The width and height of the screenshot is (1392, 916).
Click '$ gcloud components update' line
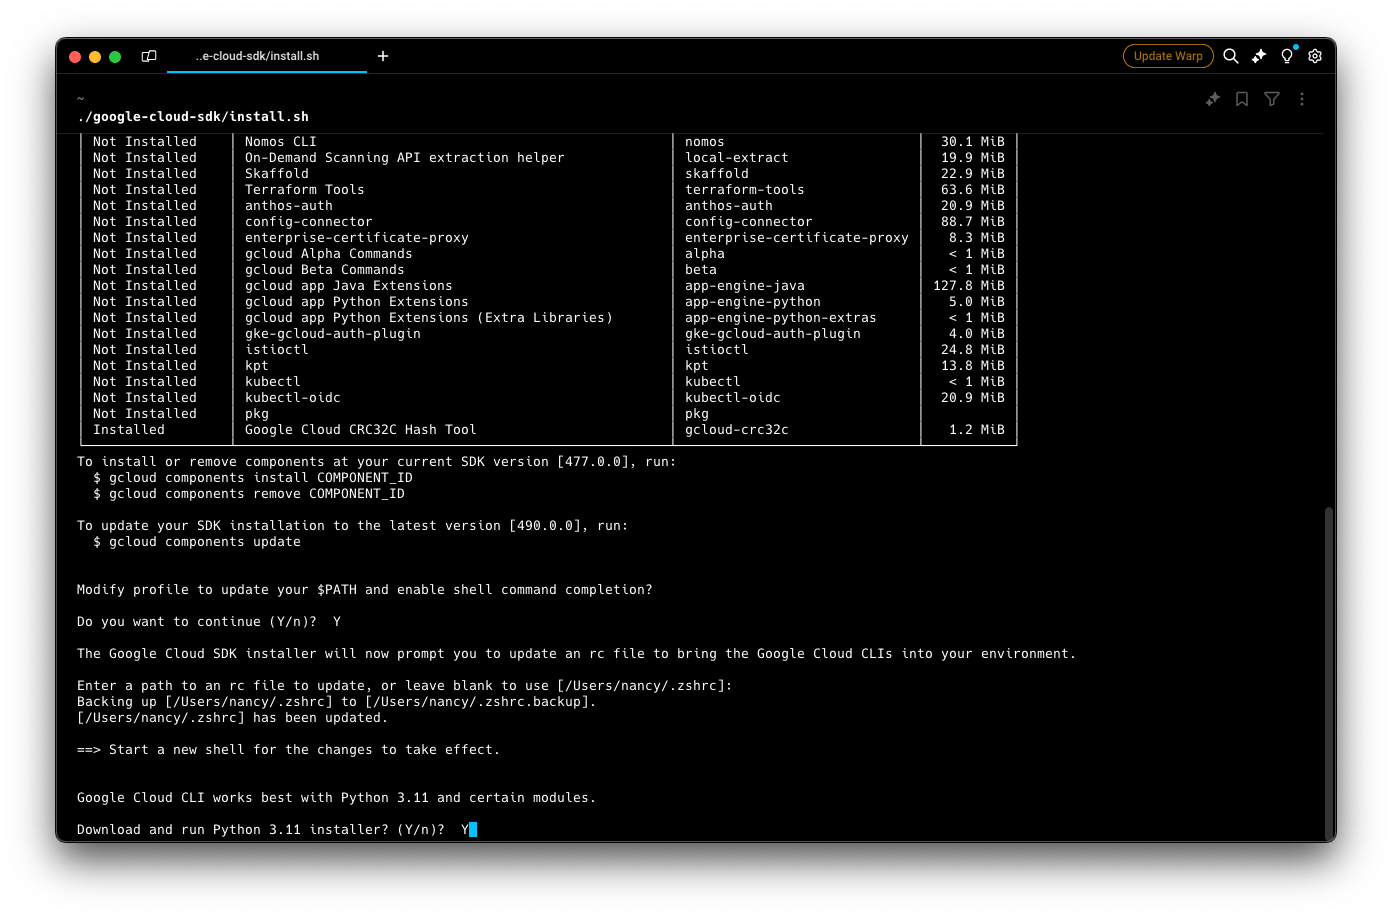pyautogui.click(x=197, y=542)
